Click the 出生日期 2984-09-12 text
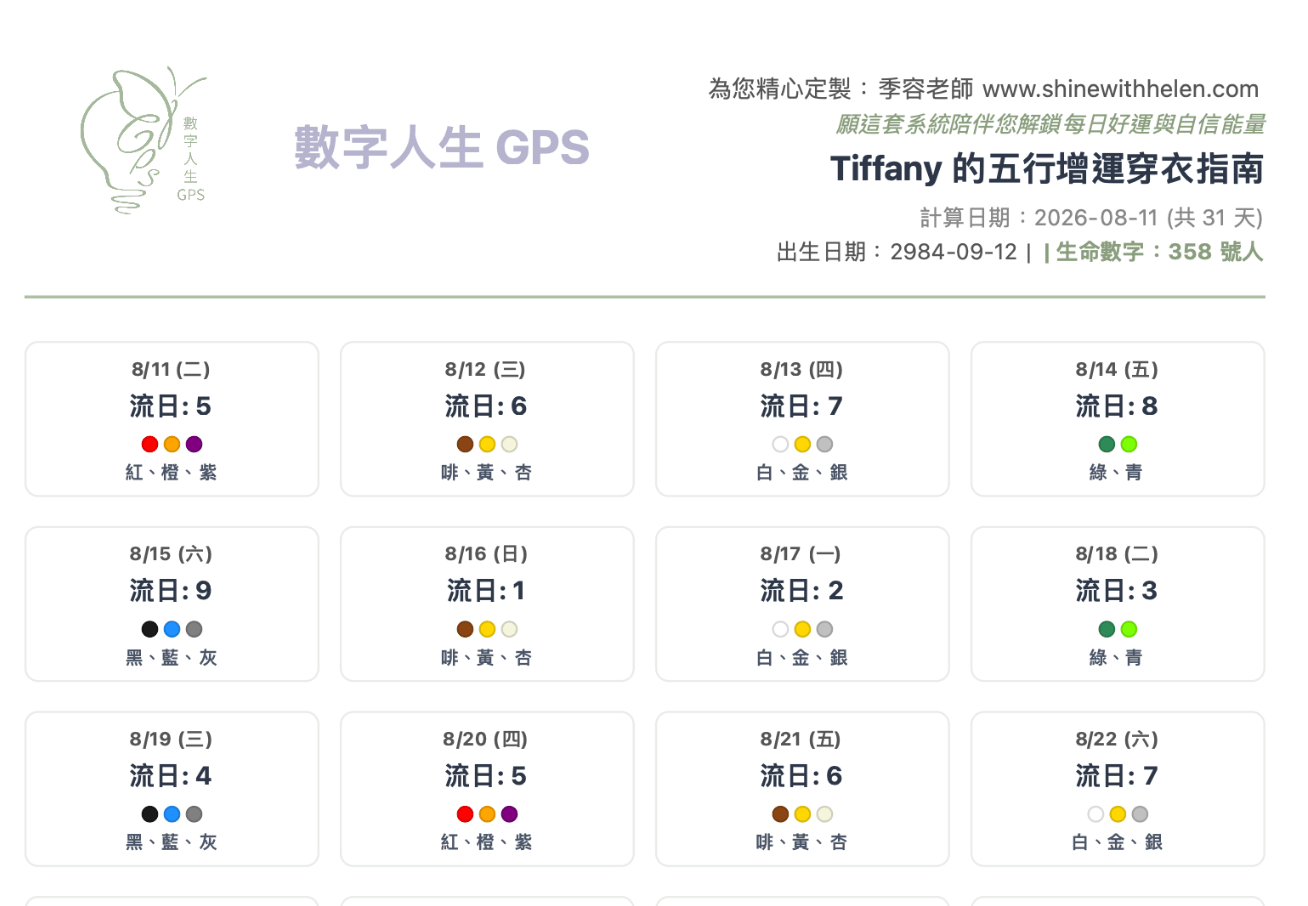The height and width of the screenshot is (906, 1308). point(897,252)
